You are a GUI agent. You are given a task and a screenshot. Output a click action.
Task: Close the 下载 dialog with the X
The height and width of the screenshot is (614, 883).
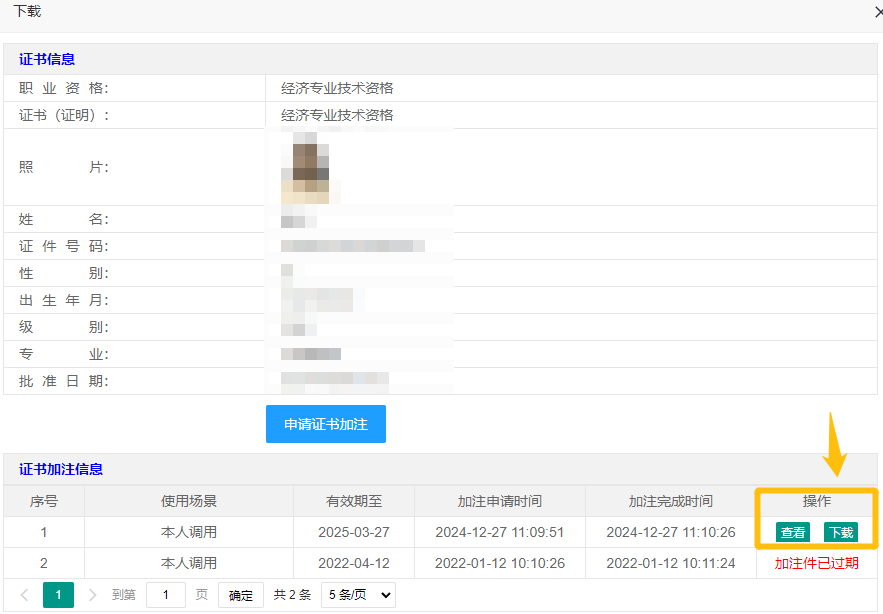pos(876,13)
